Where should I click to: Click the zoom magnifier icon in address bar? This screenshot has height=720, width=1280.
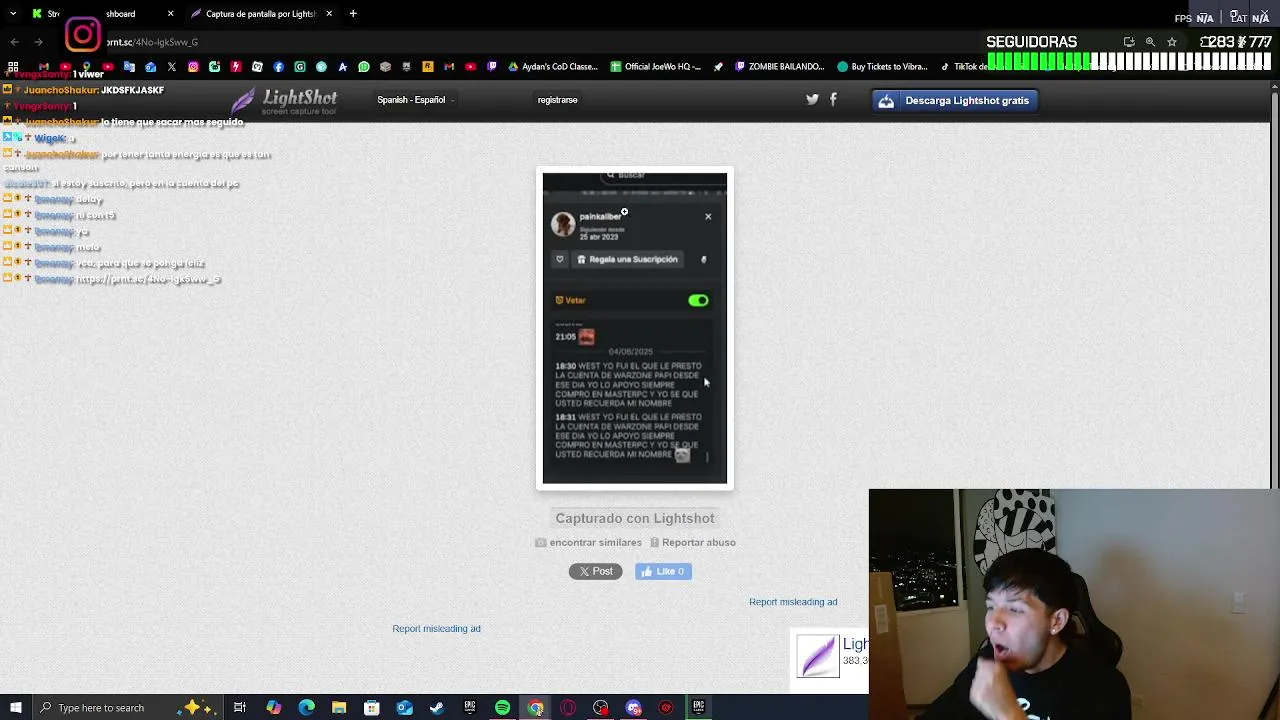pos(1150,42)
